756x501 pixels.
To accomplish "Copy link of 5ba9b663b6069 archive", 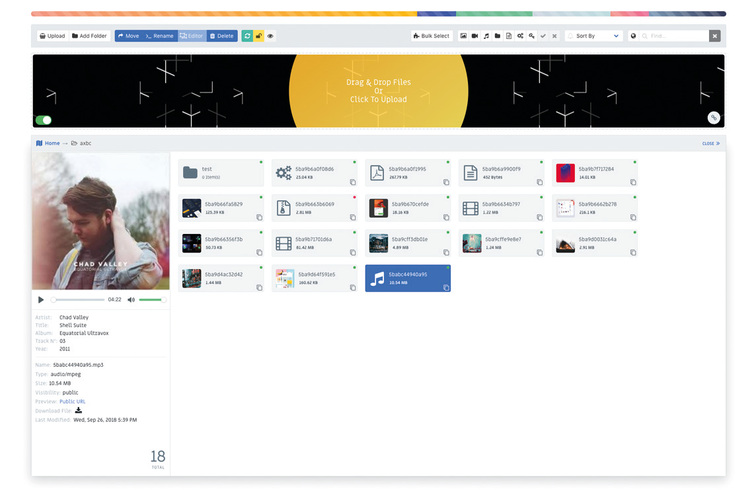I will [x=353, y=217].
